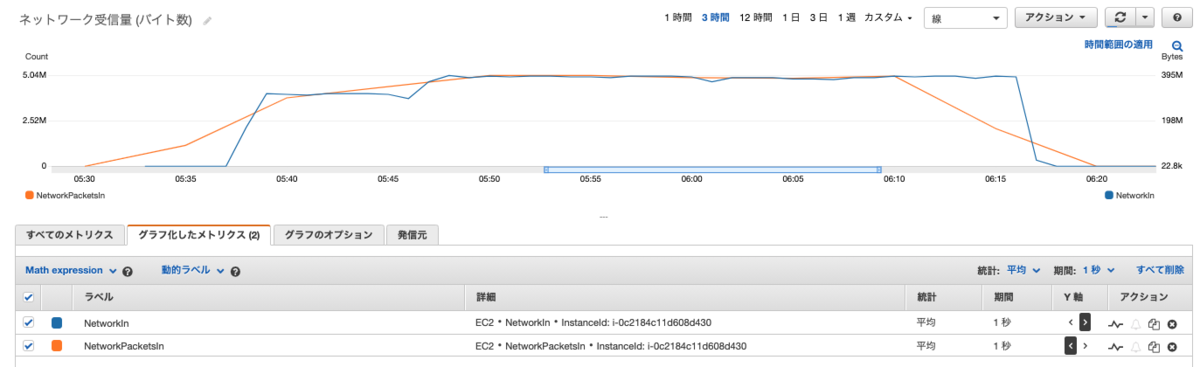Set time range to 1 日
The image size is (1200, 367).
pyautogui.click(x=791, y=18)
